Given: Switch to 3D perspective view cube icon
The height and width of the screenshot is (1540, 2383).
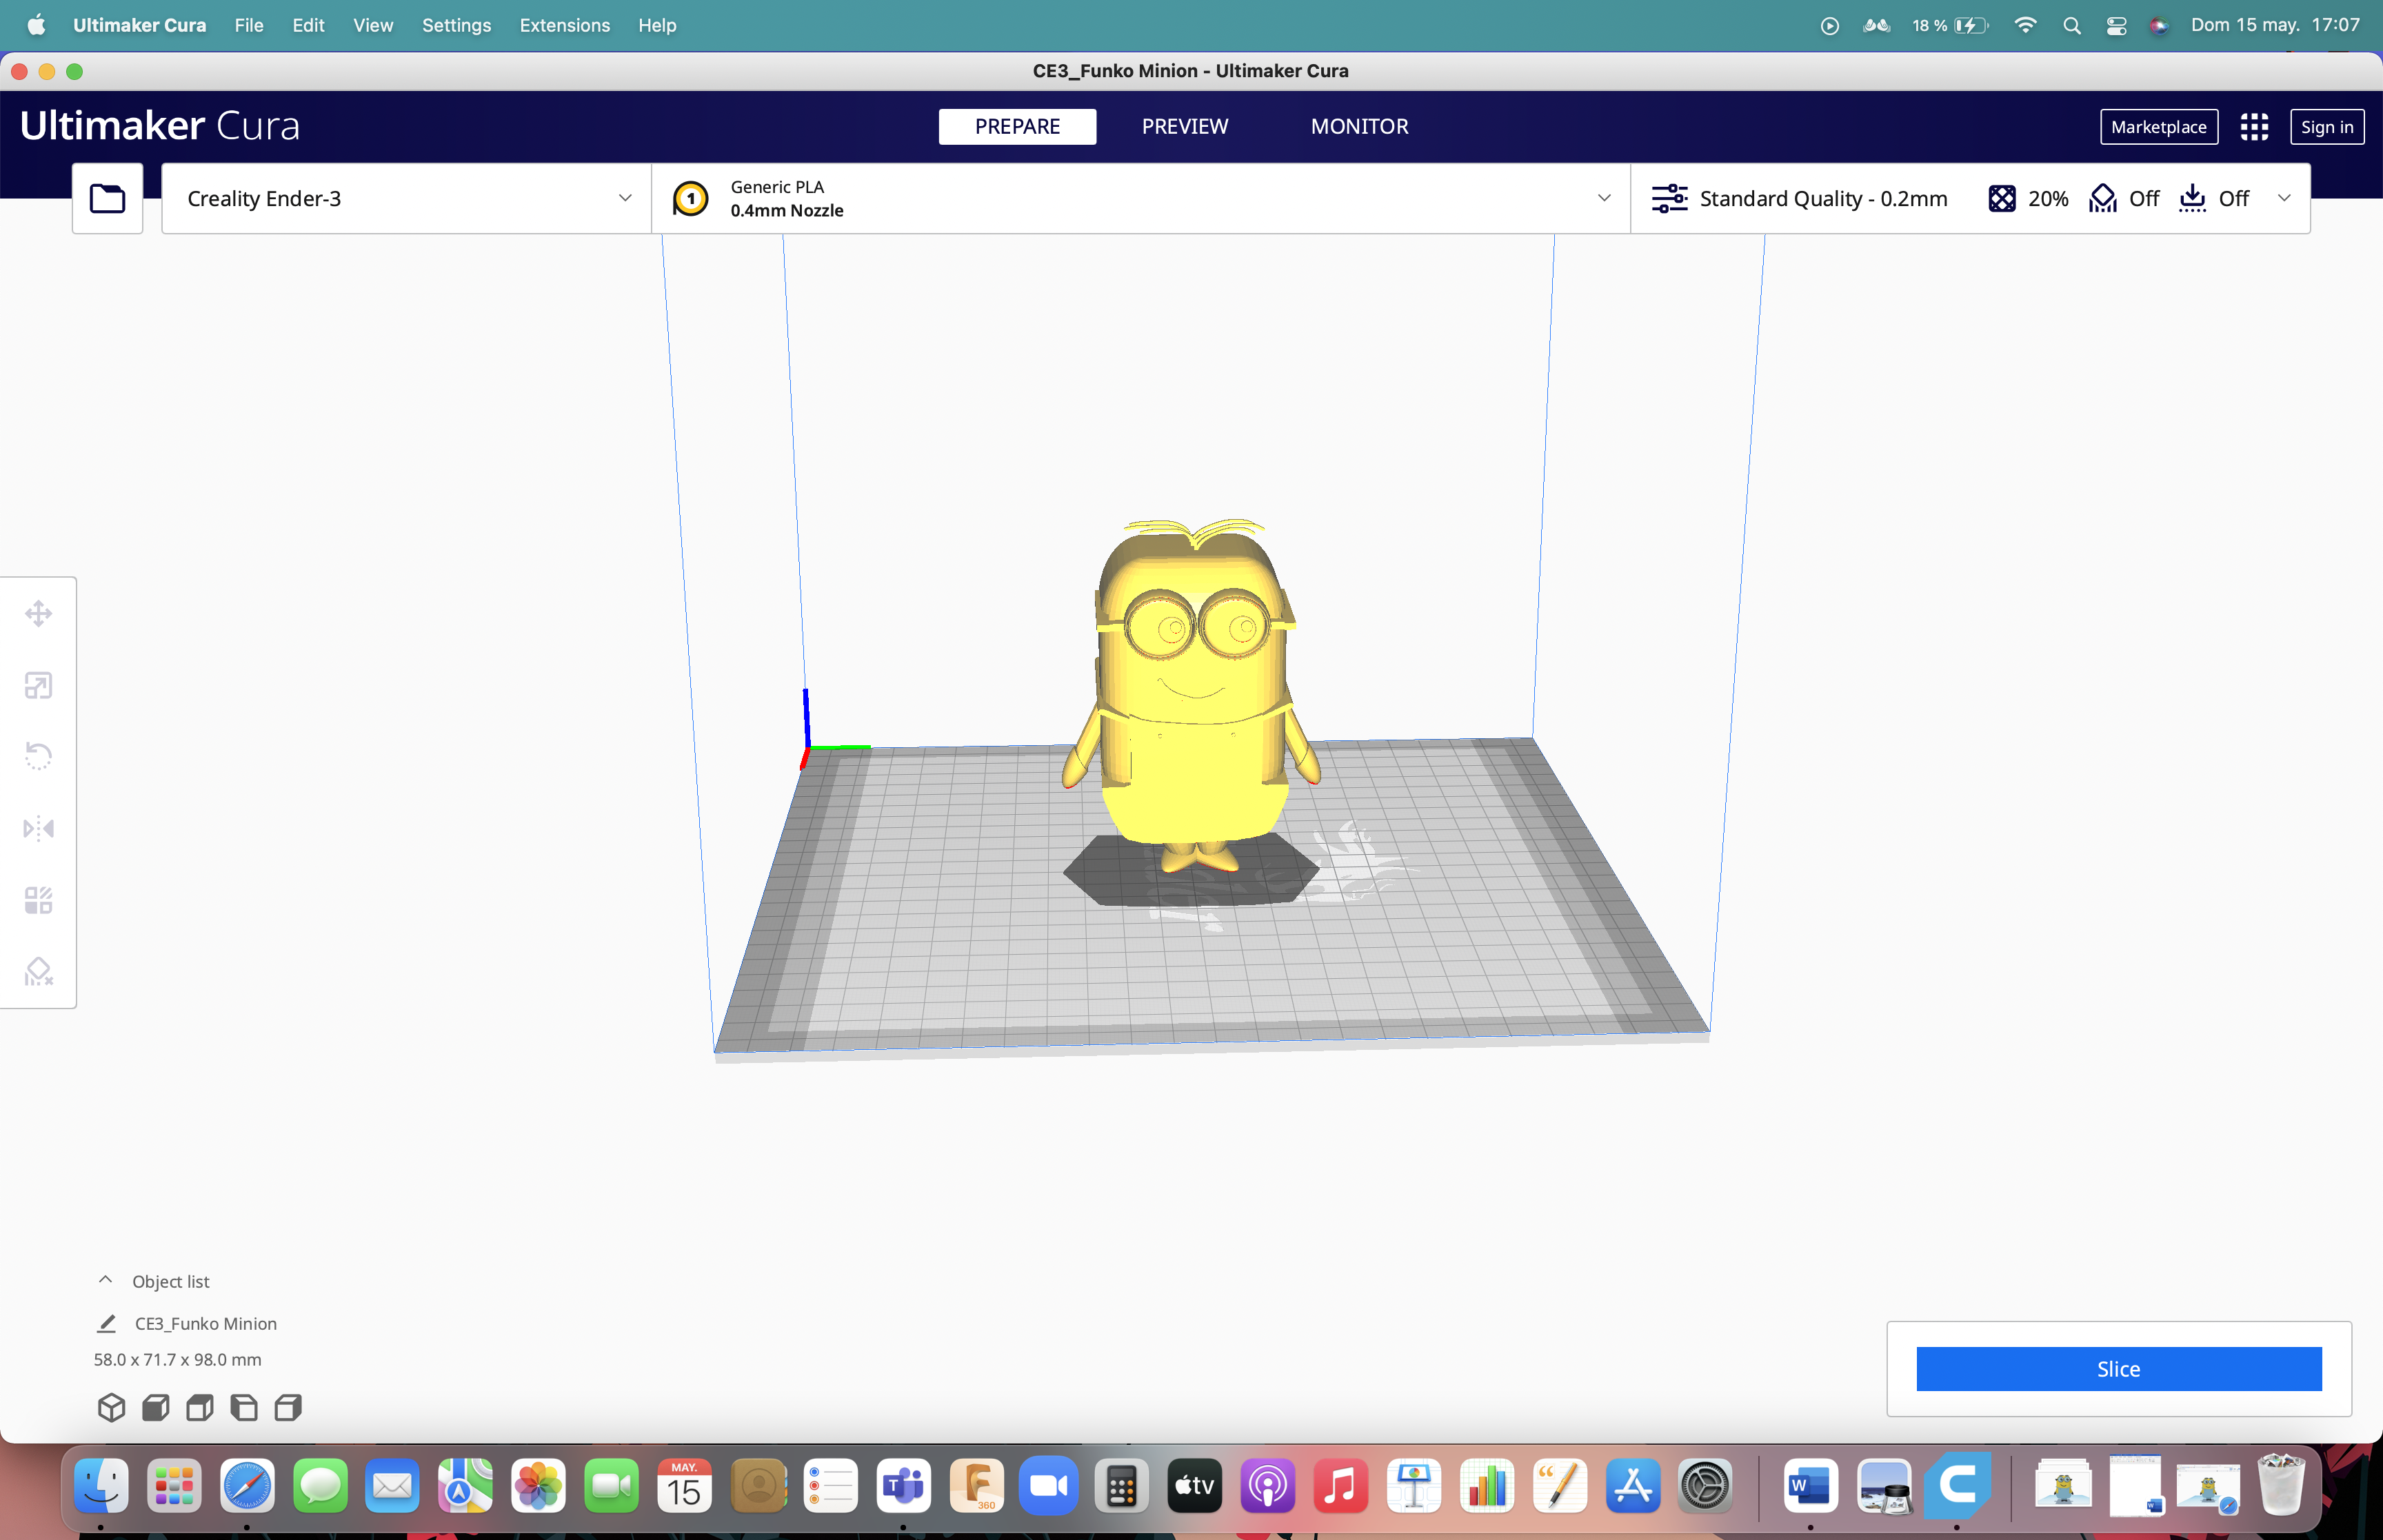Looking at the screenshot, I should (x=112, y=1408).
